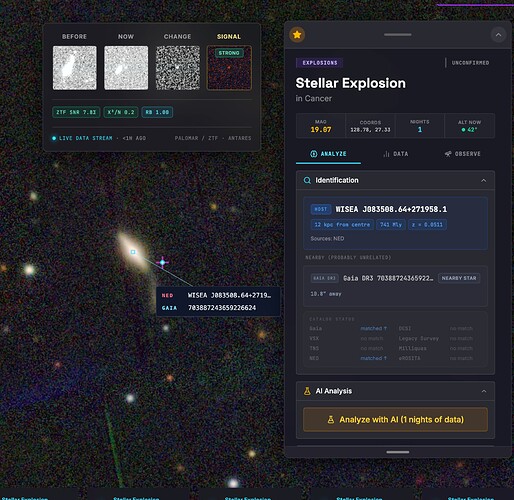514x500 pixels.
Task: Click the Identification magnifier icon
Action: pyautogui.click(x=307, y=181)
